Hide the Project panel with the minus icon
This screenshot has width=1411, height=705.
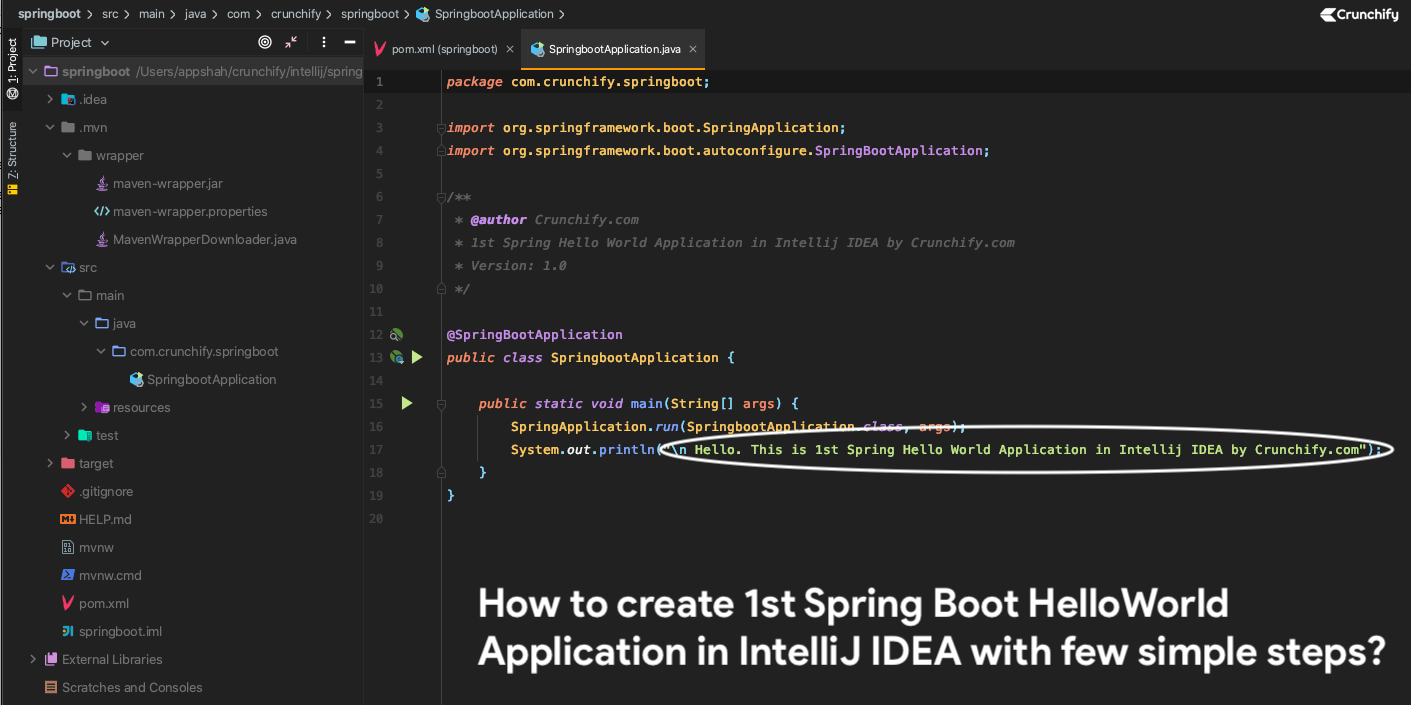point(348,42)
